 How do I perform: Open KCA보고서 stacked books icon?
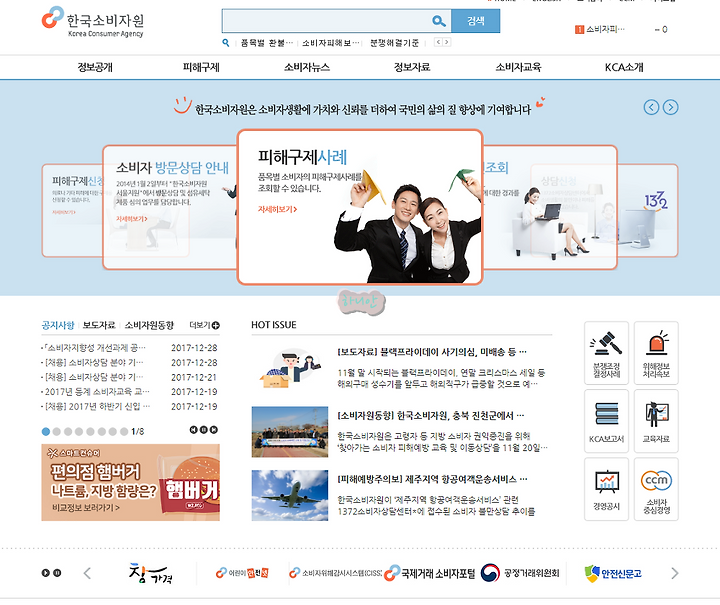point(606,421)
